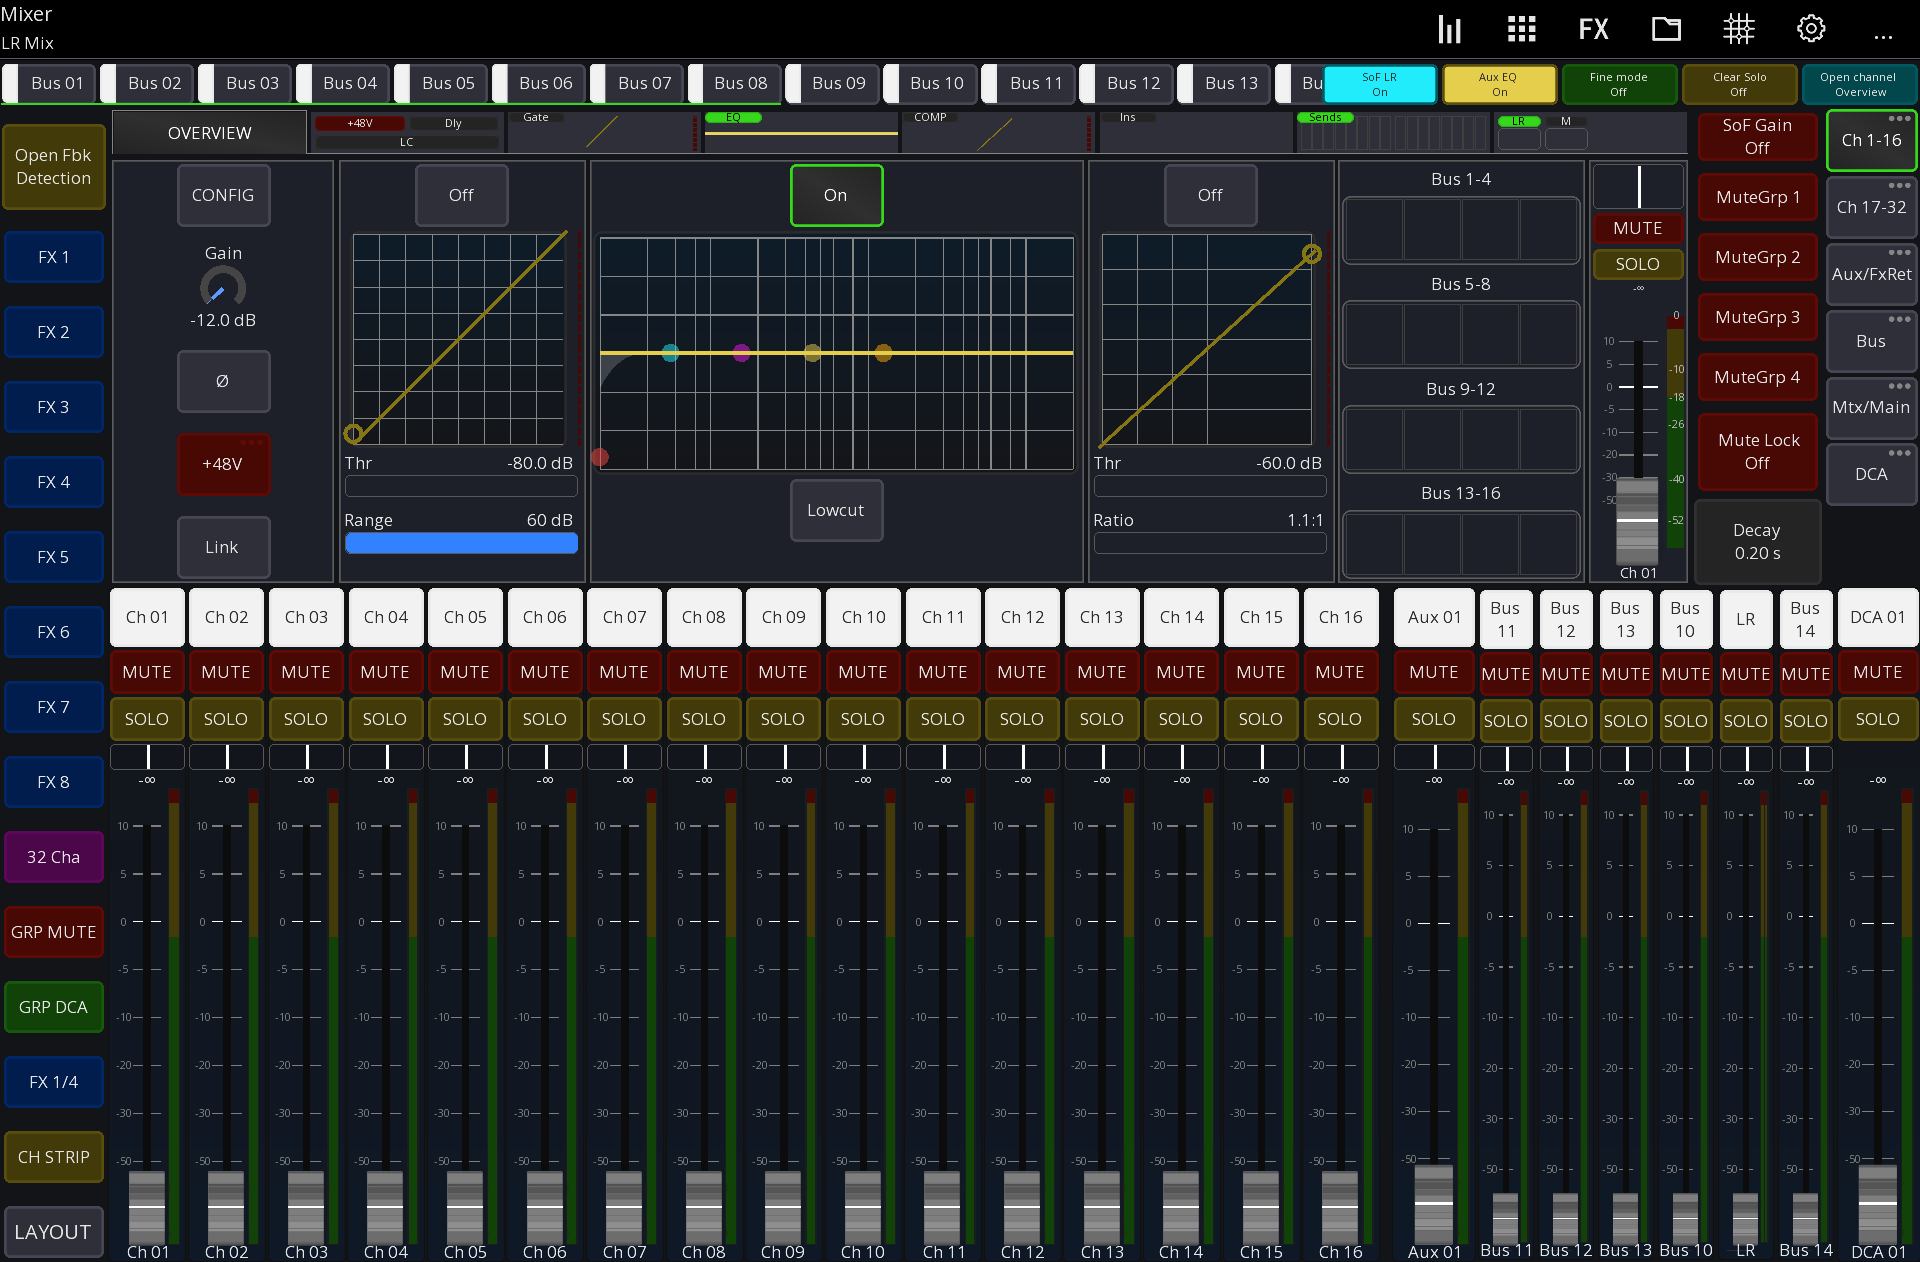Open the meters view icon
The image size is (1920, 1262).
coord(1449,29)
